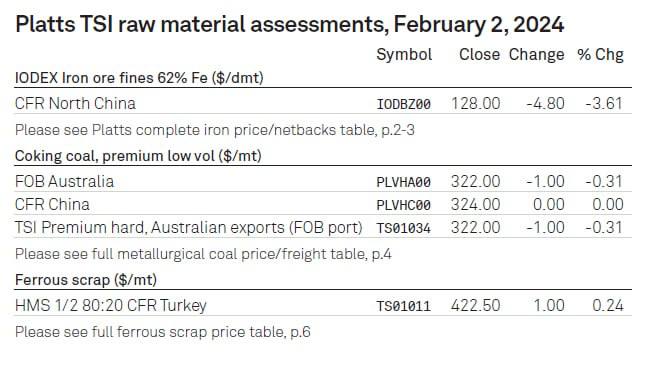
Task: Select the Close column header
Action: tap(480, 55)
